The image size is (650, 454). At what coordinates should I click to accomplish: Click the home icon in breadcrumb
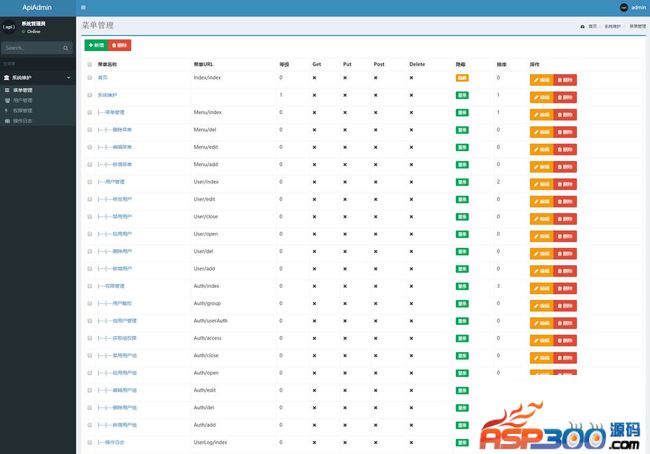582,26
